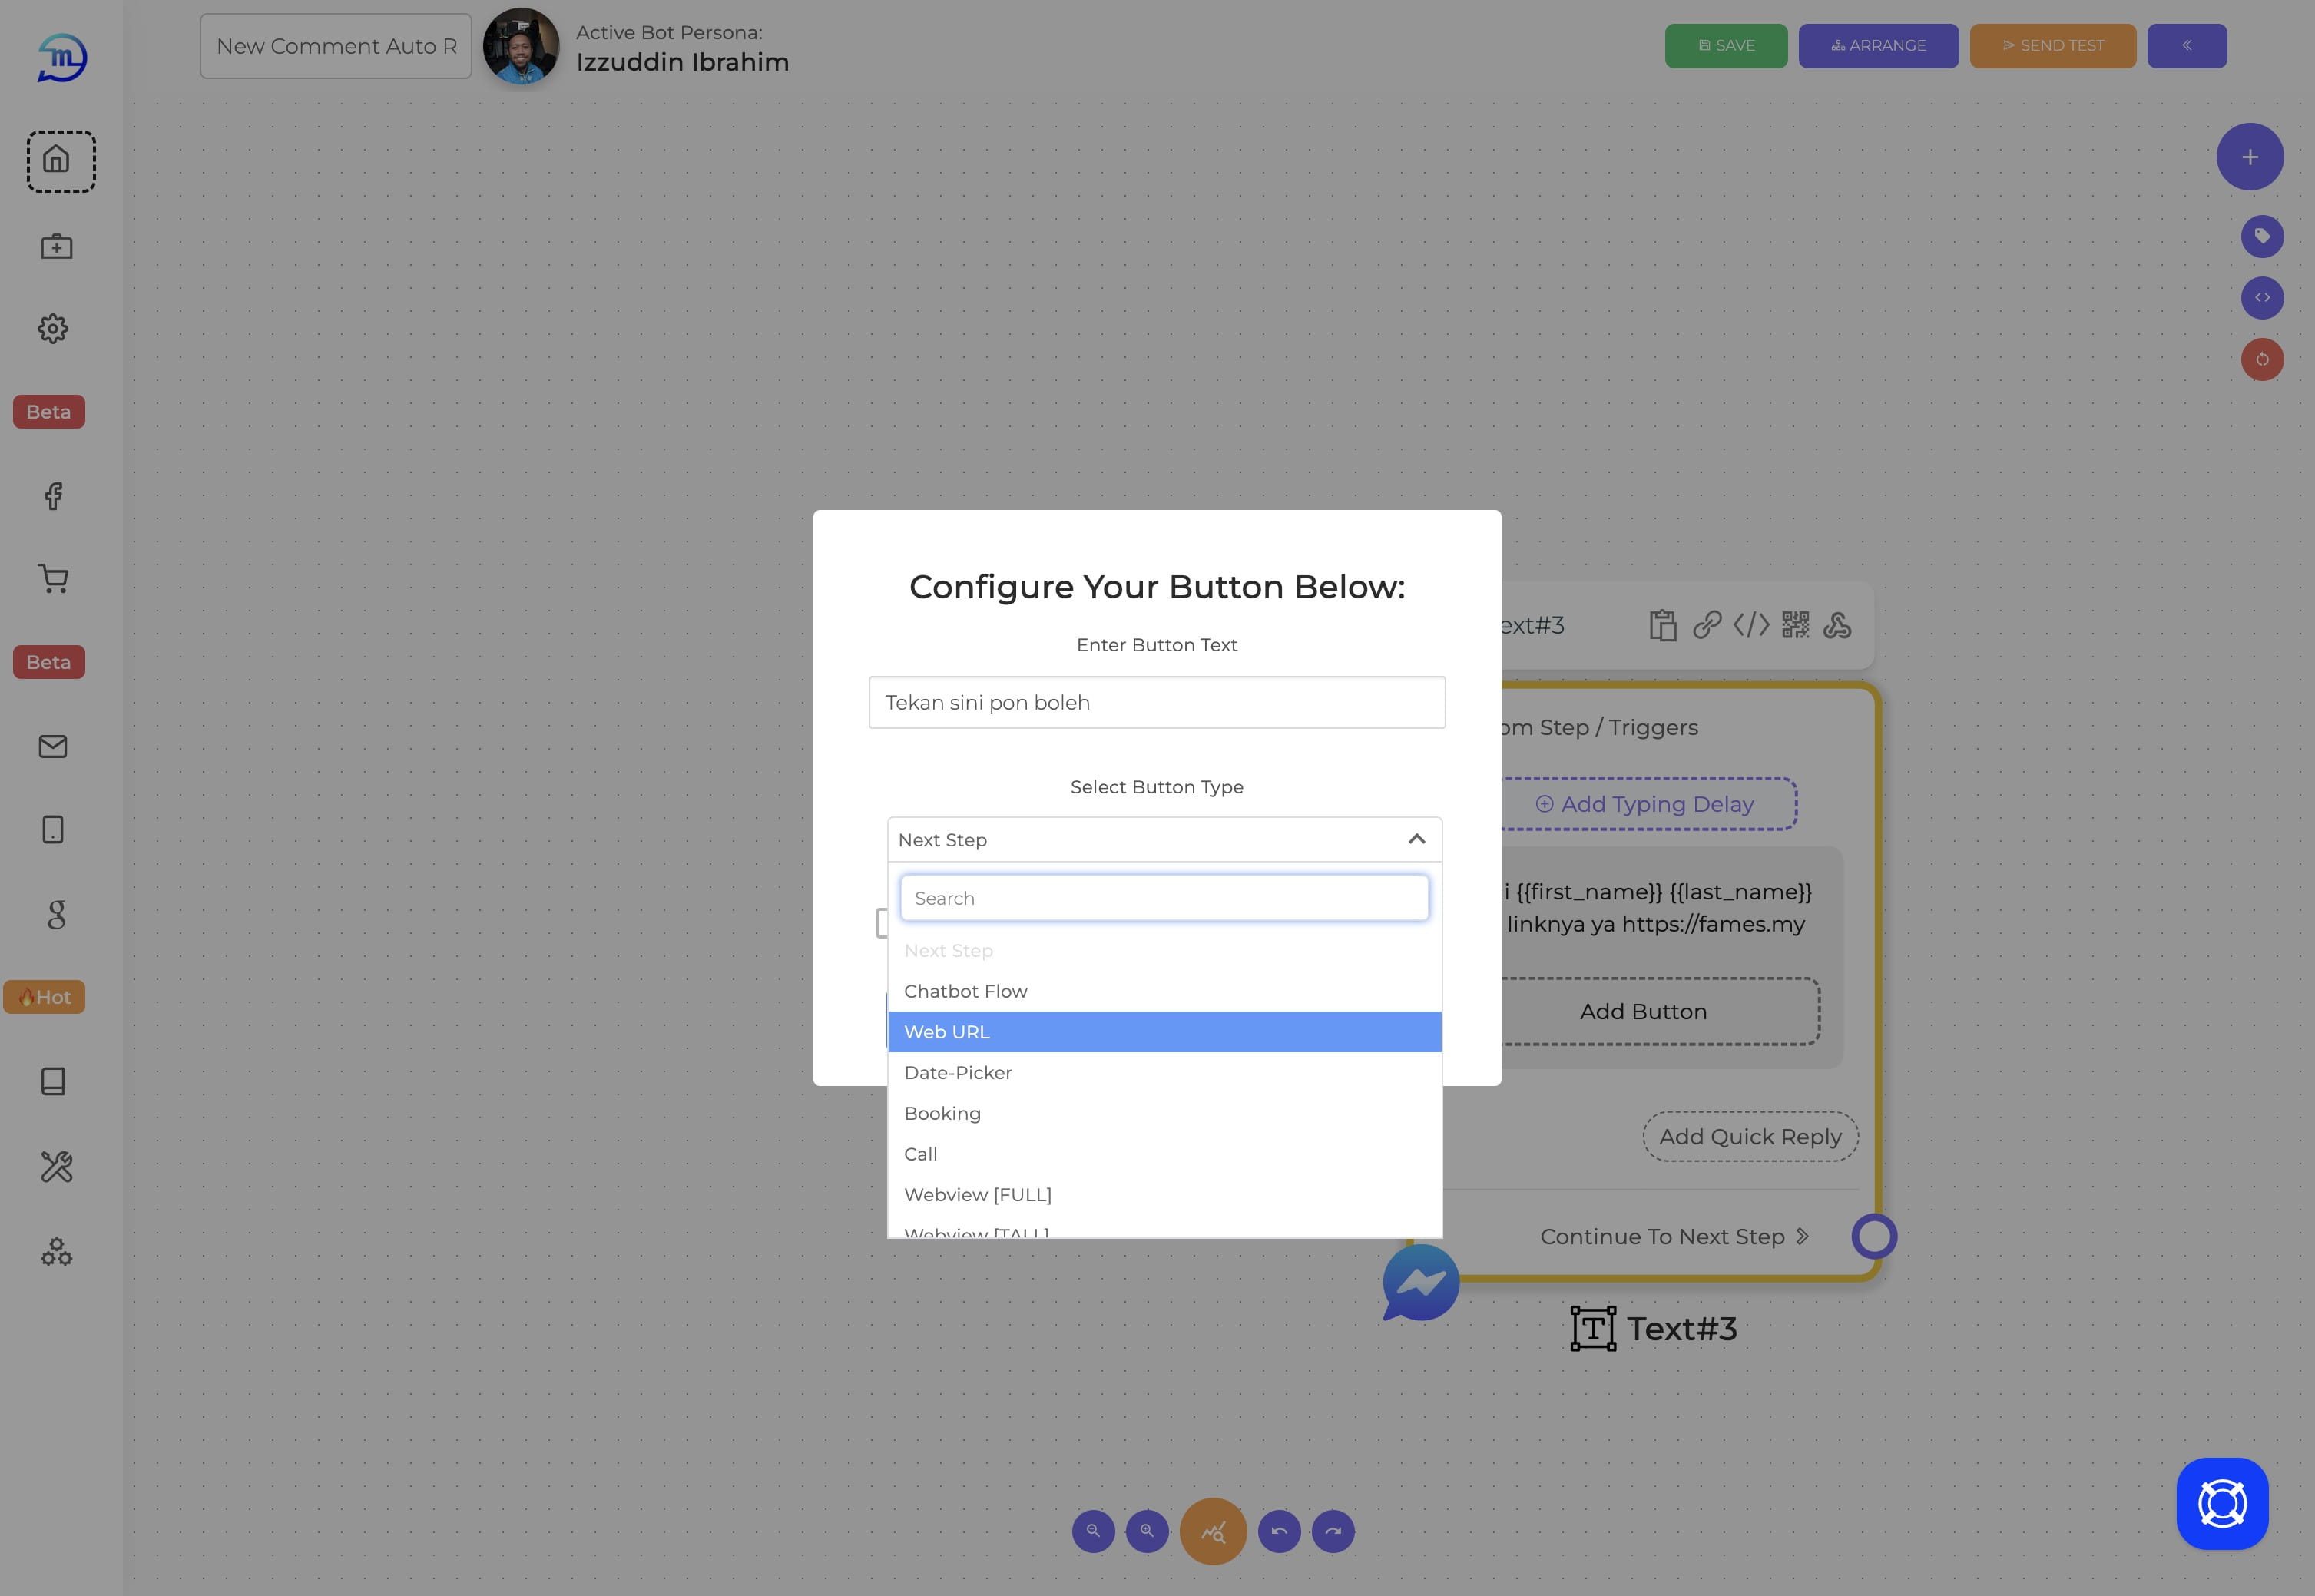Search within the button type search box
This screenshot has width=2315, height=1596.
coord(1163,896)
